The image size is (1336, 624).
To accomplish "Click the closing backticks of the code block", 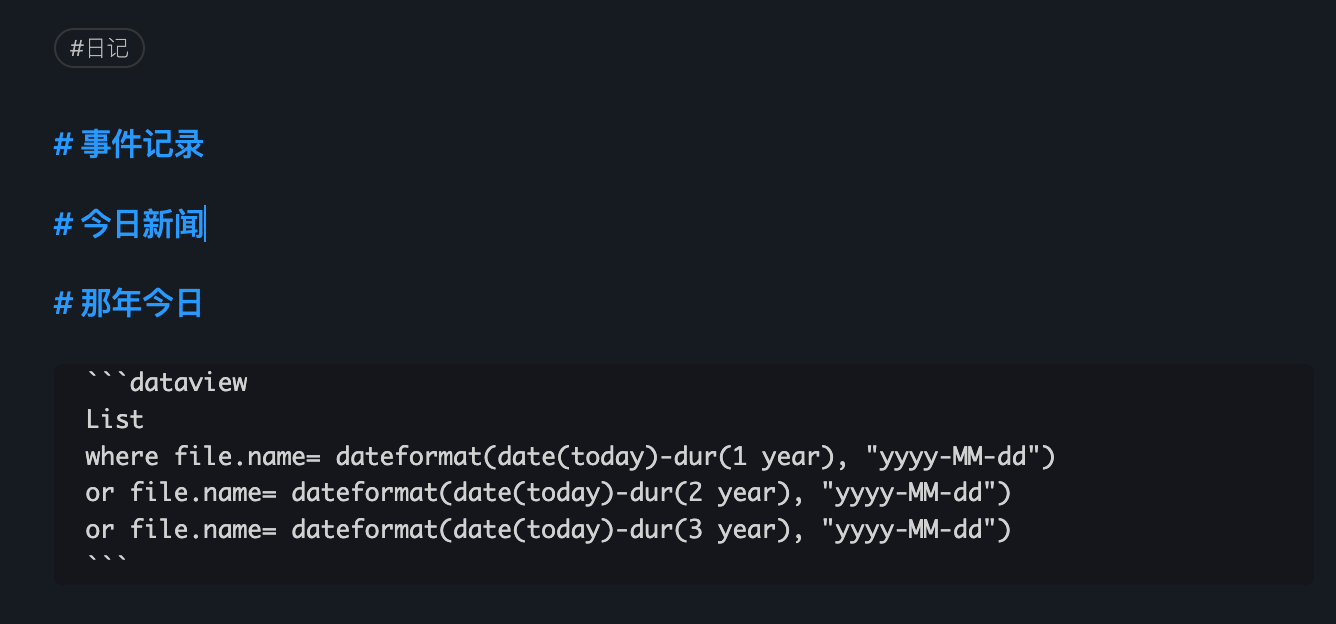I will coord(107,563).
